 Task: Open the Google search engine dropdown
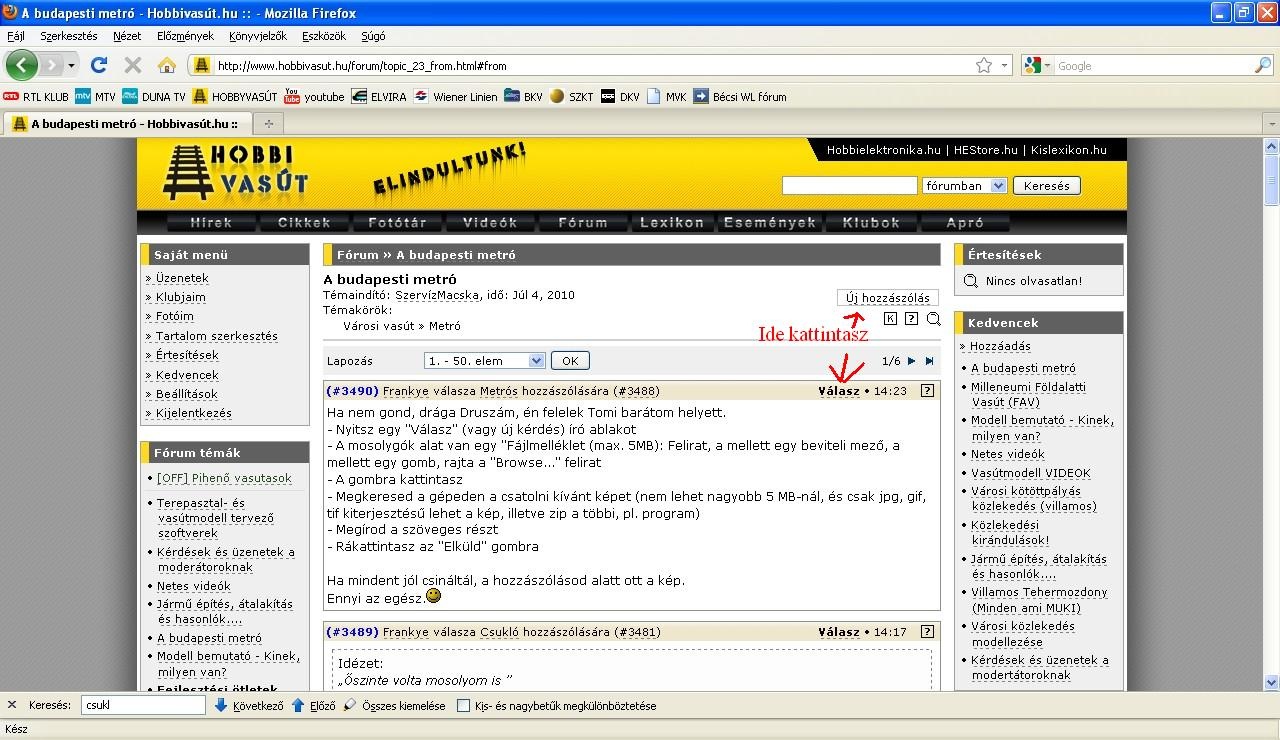coord(1038,65)
